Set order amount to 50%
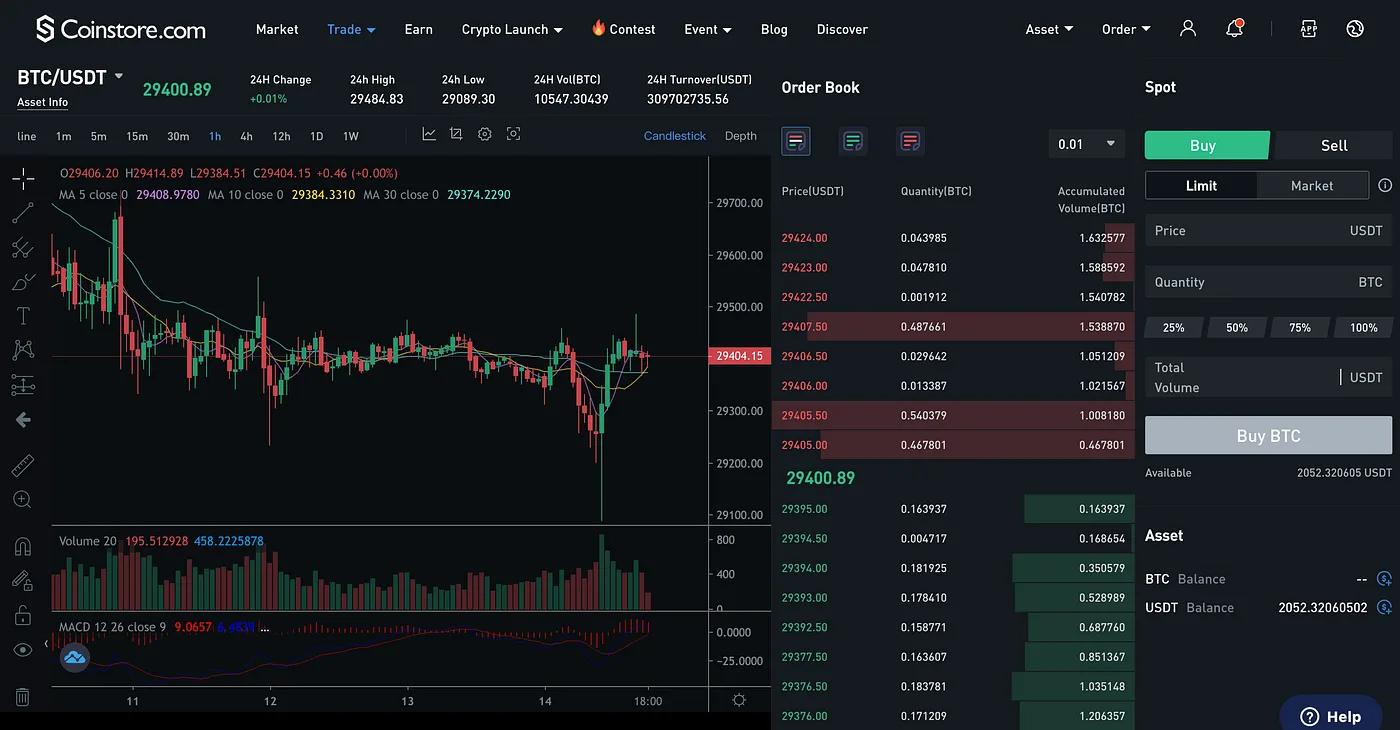The image size is (1400, 730). [x=1237, y=327]
